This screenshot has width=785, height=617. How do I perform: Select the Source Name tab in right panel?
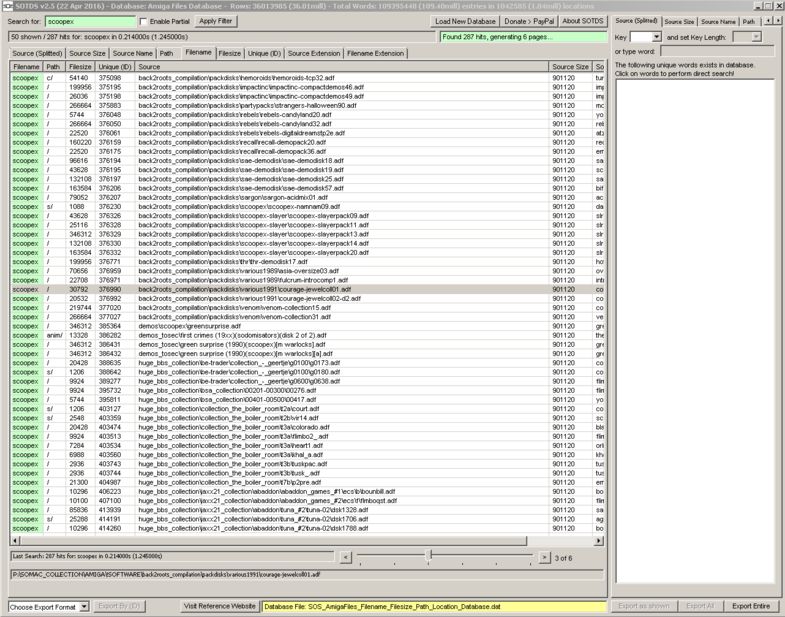(x=718, y=21)
